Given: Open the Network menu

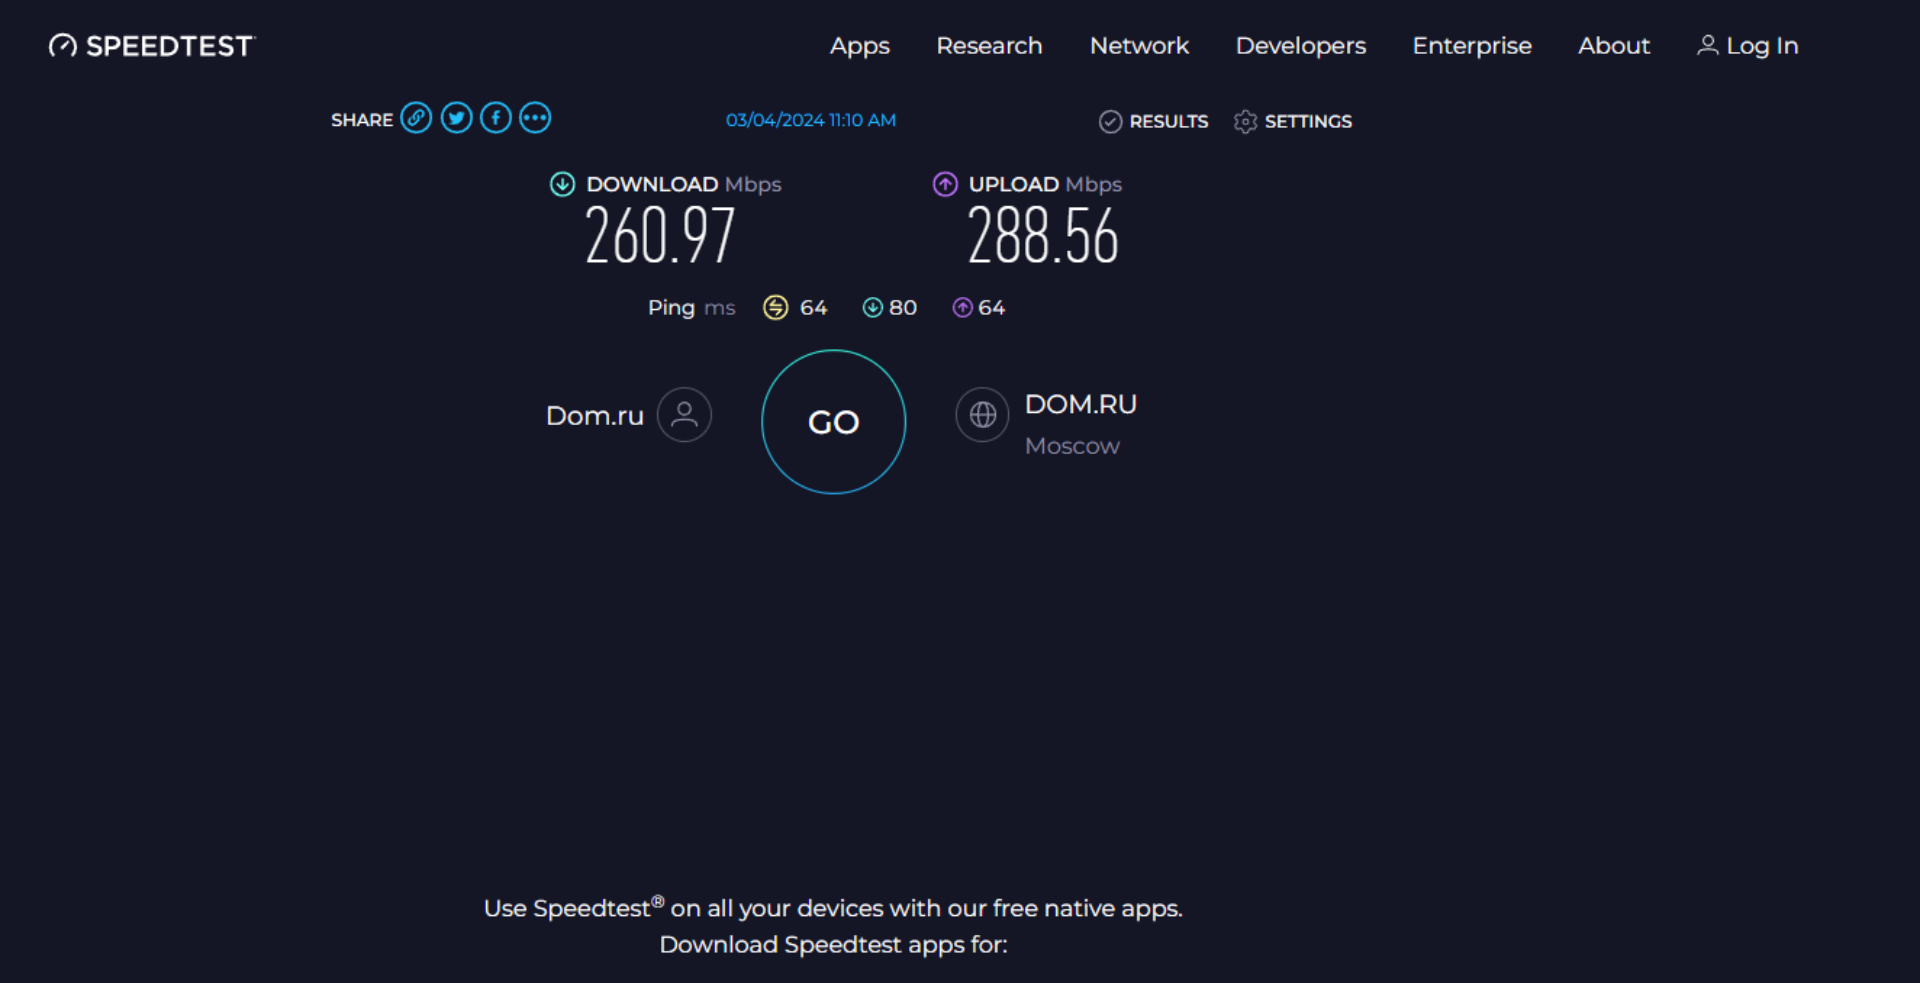Looking at the screenshot, I should [x=1139, y=46].
